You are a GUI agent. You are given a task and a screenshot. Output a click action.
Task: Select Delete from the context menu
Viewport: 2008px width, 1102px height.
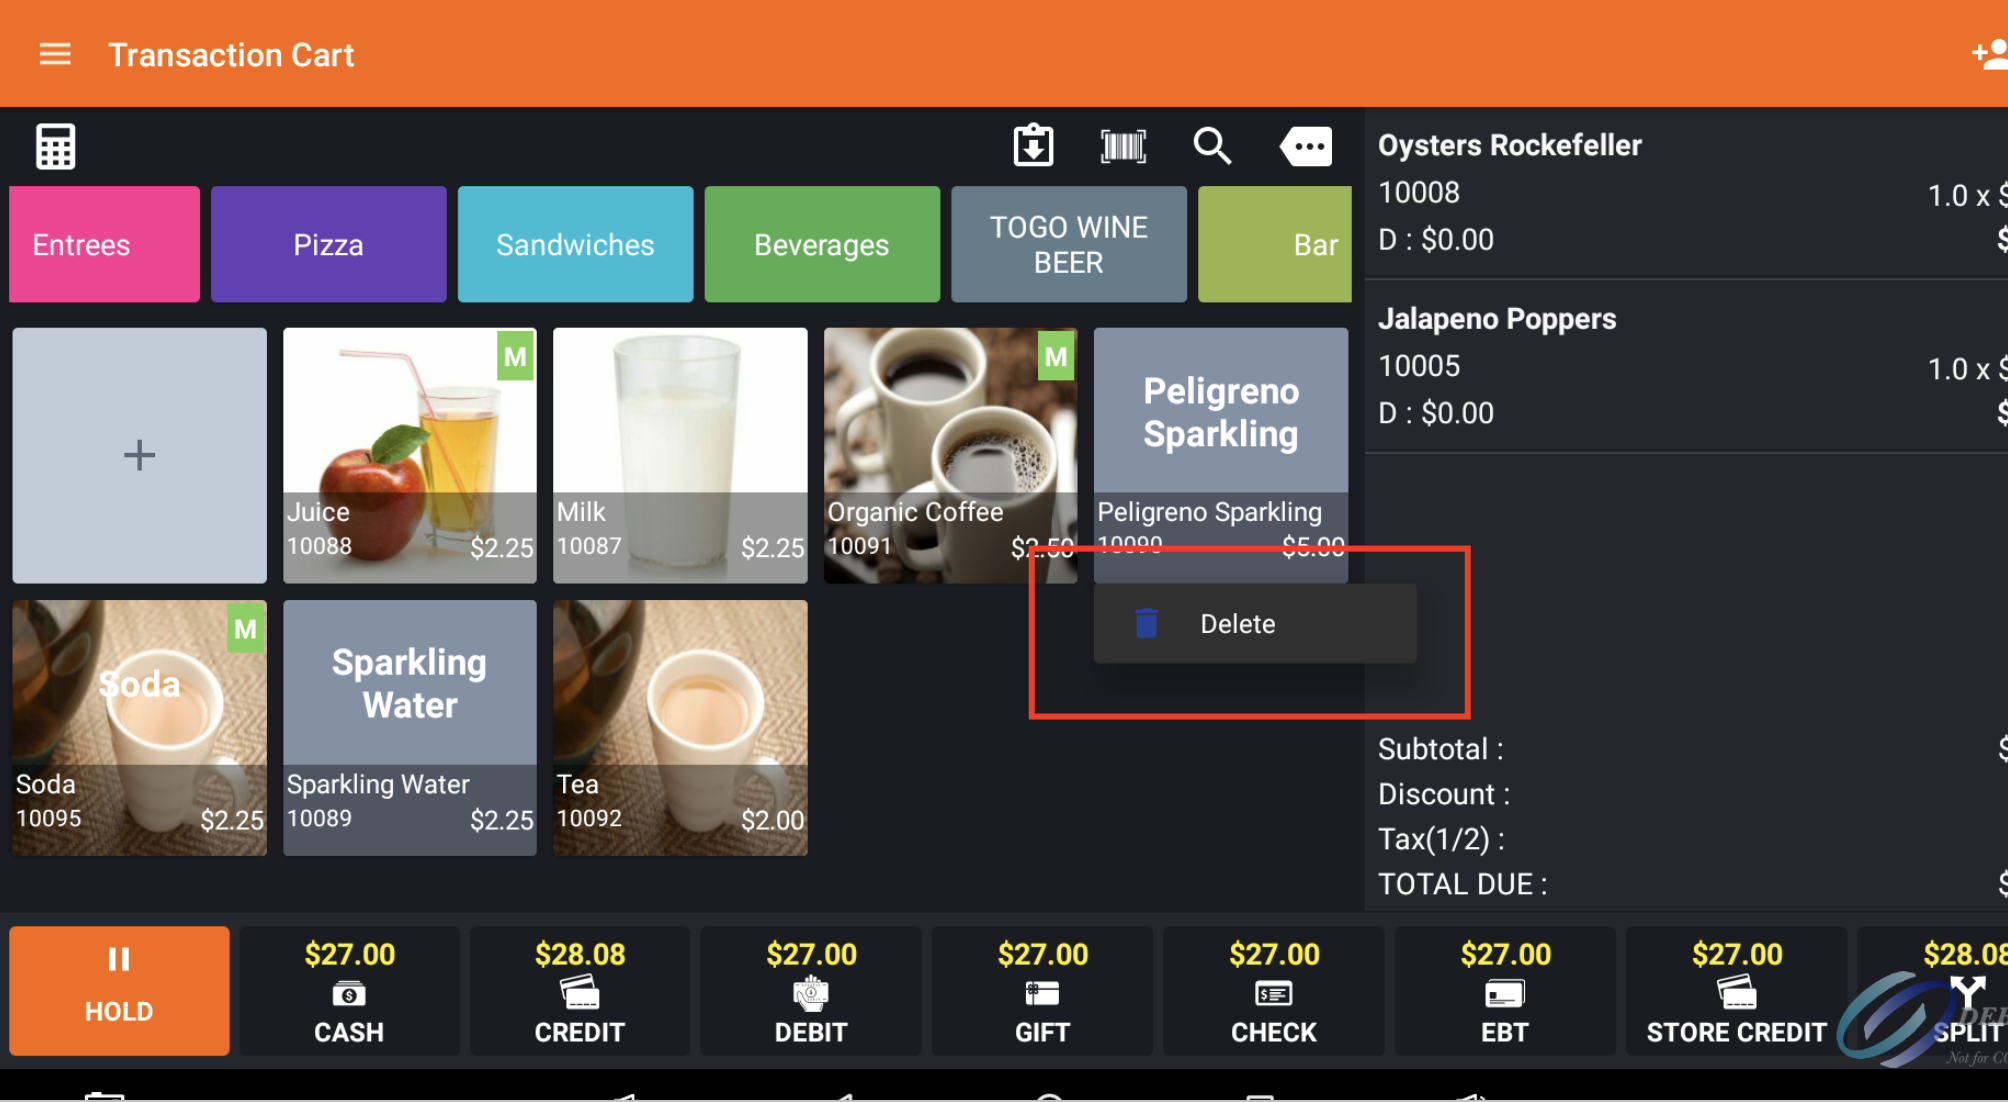click(1237, 624)
